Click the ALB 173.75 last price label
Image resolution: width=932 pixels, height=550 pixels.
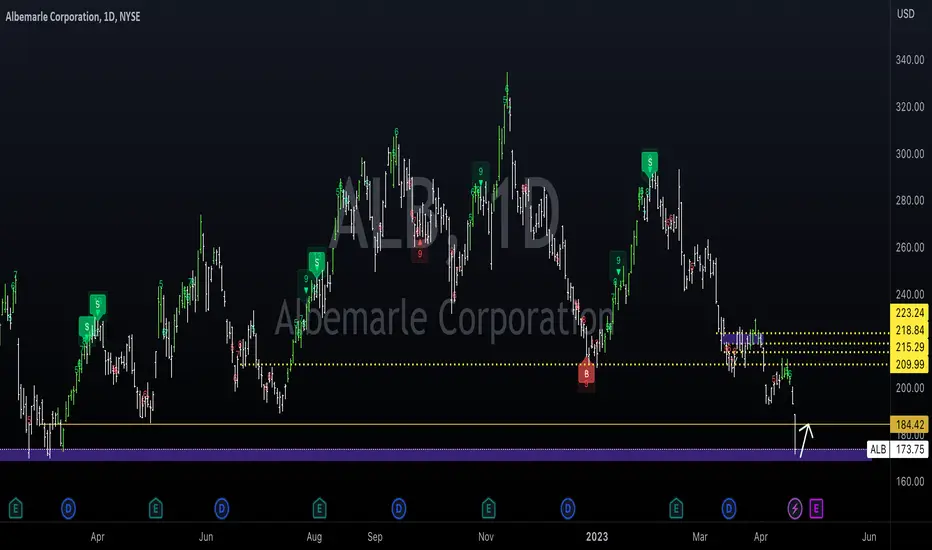[898, 450]
